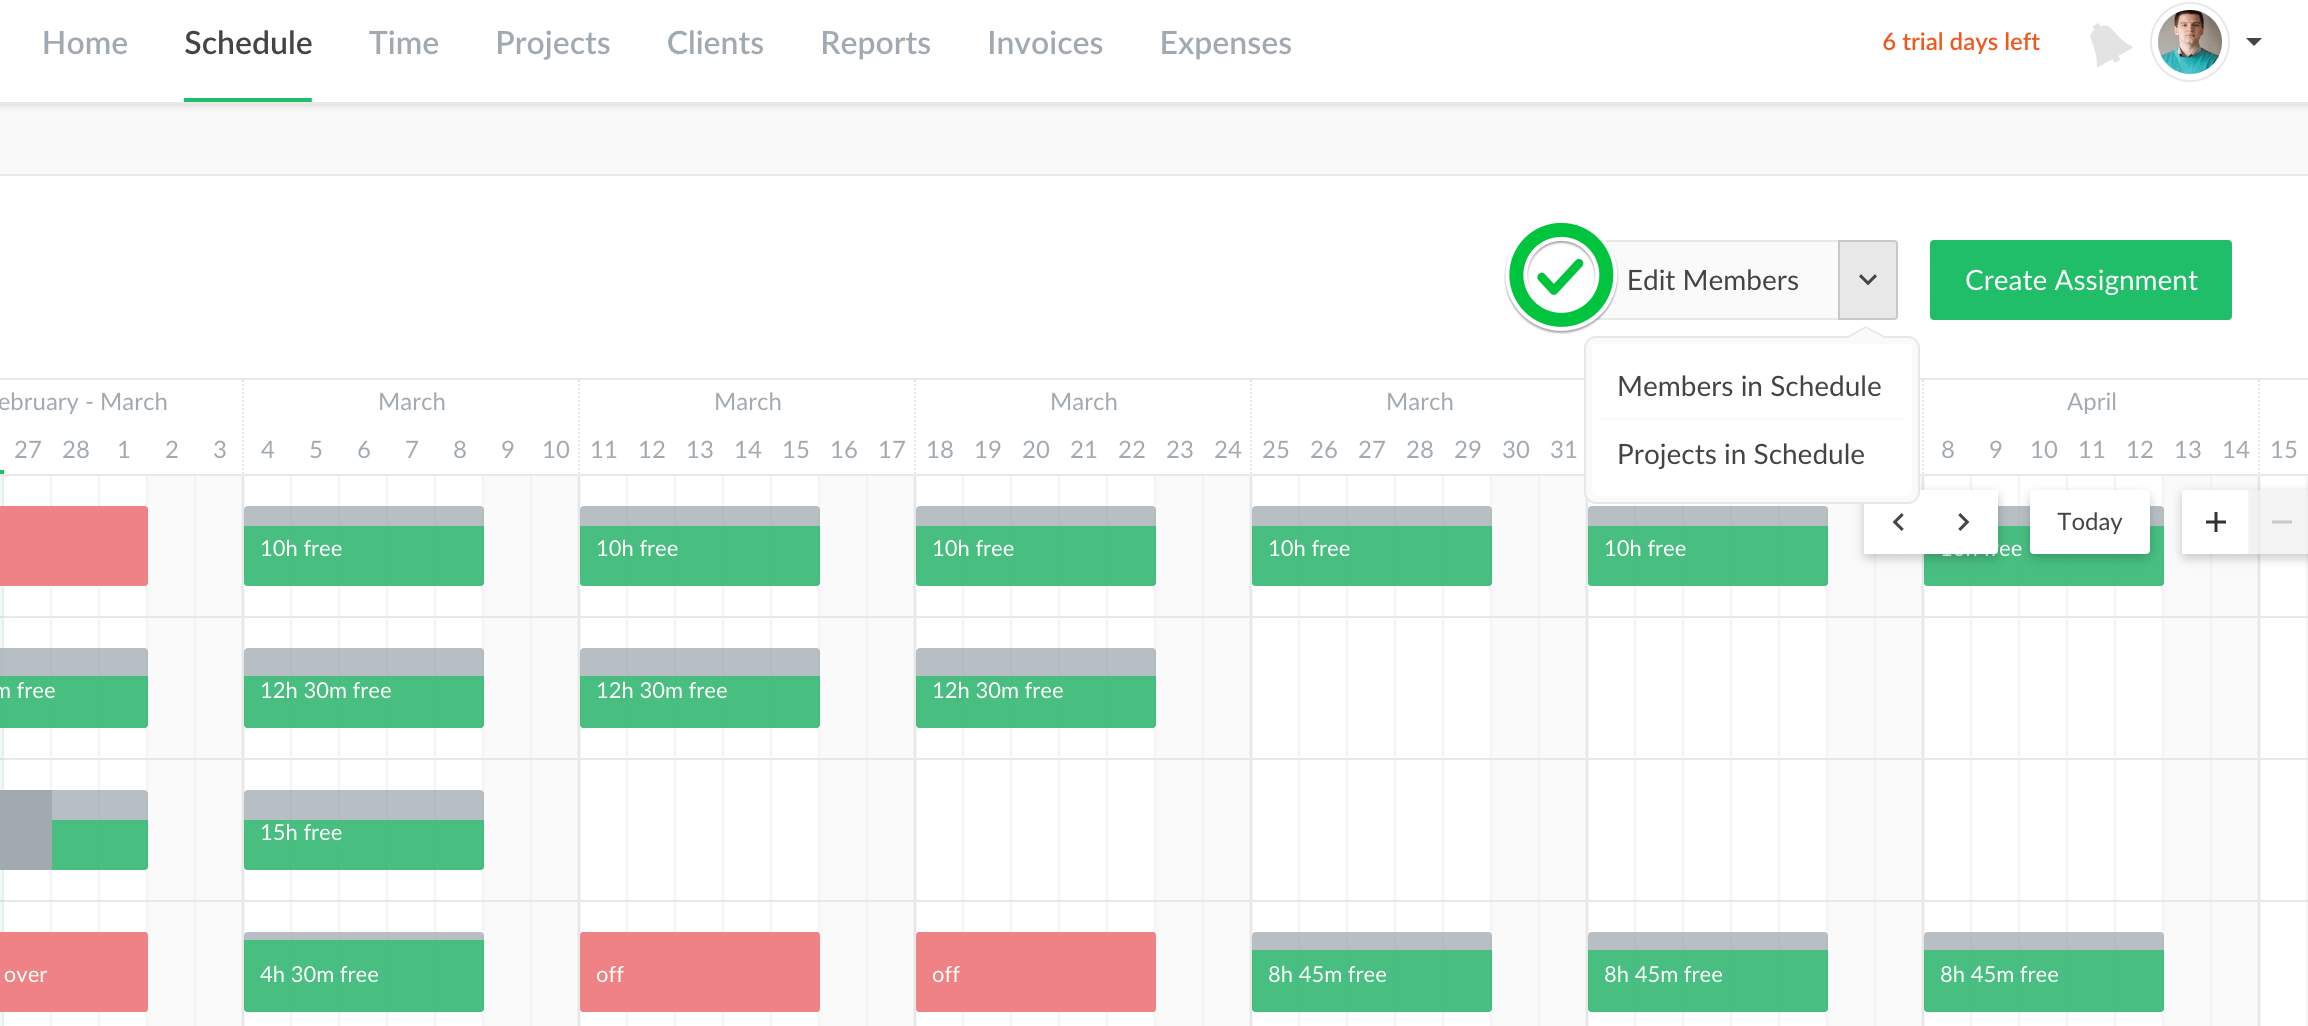Zoom in with the plus icon
The width and height of the screenshot is (2308, 1026).
(2215, 522)
